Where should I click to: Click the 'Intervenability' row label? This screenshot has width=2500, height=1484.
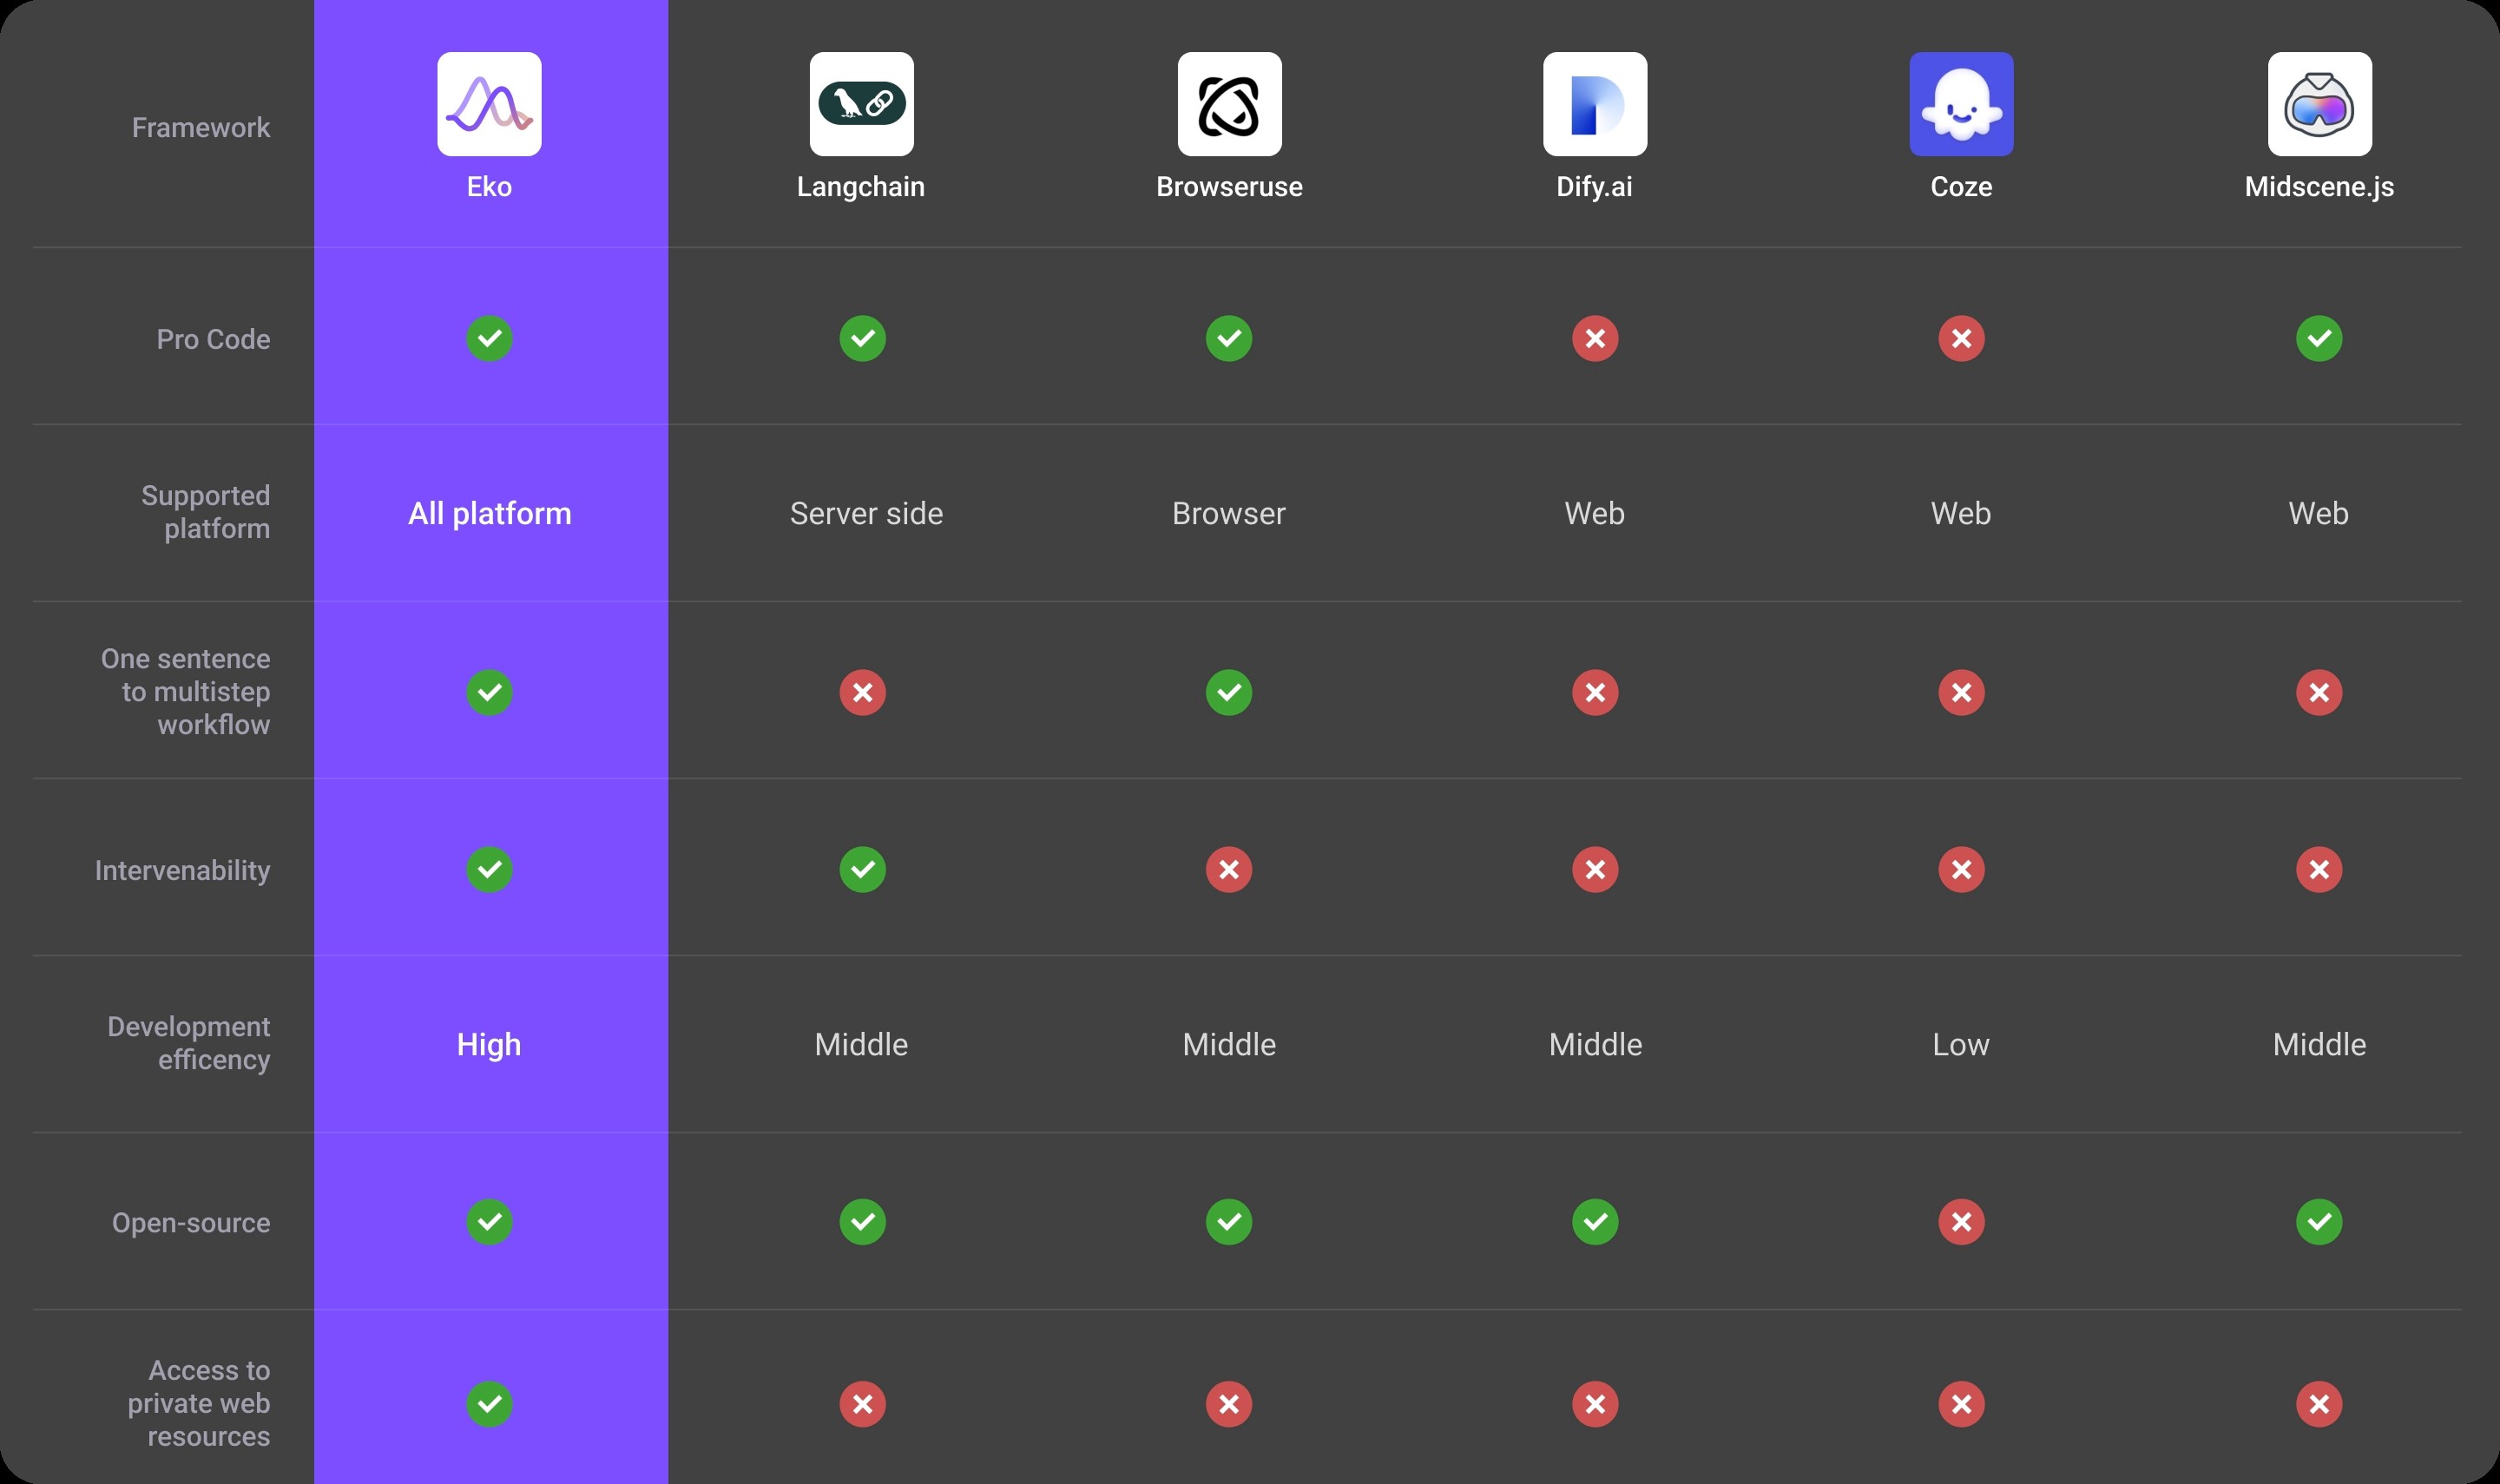click(182, 870)
